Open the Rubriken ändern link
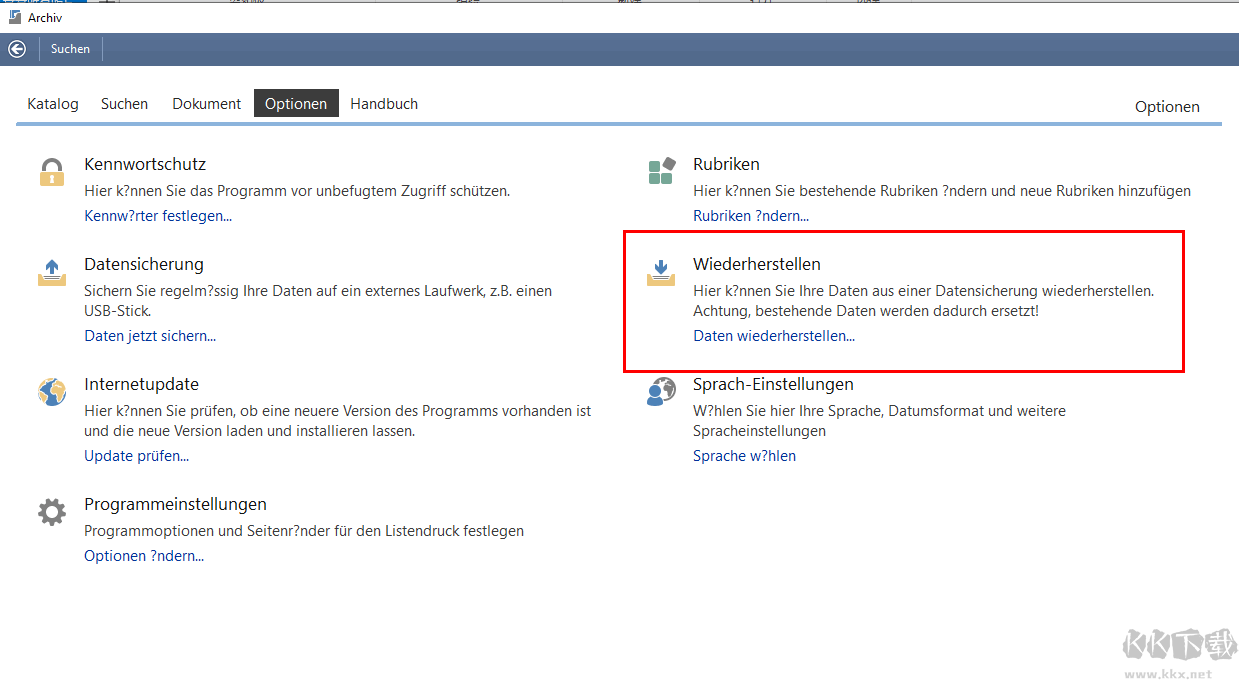The width and height of the screenshot is (1239, 681). tap(751, 216)
